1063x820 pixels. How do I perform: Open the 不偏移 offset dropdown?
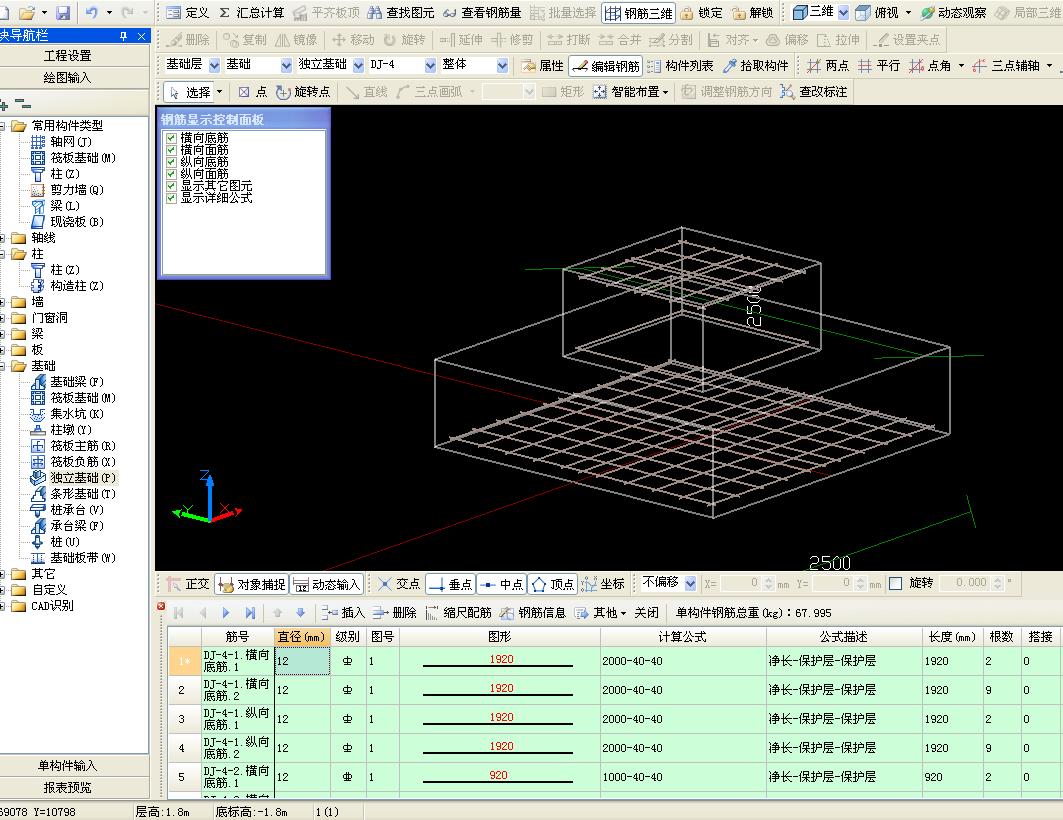(690, 583)
